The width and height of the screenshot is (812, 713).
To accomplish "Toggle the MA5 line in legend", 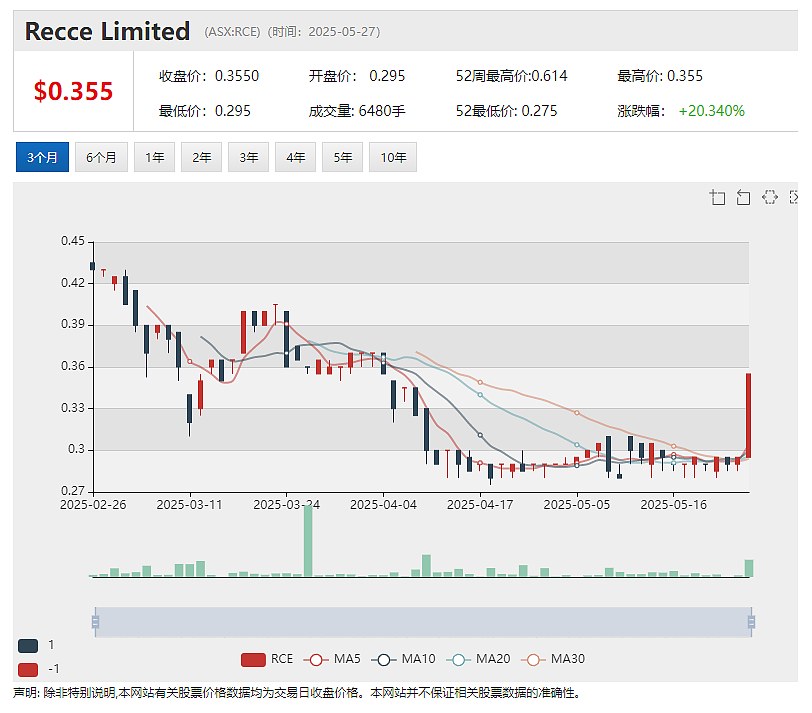I will [332, 659].
